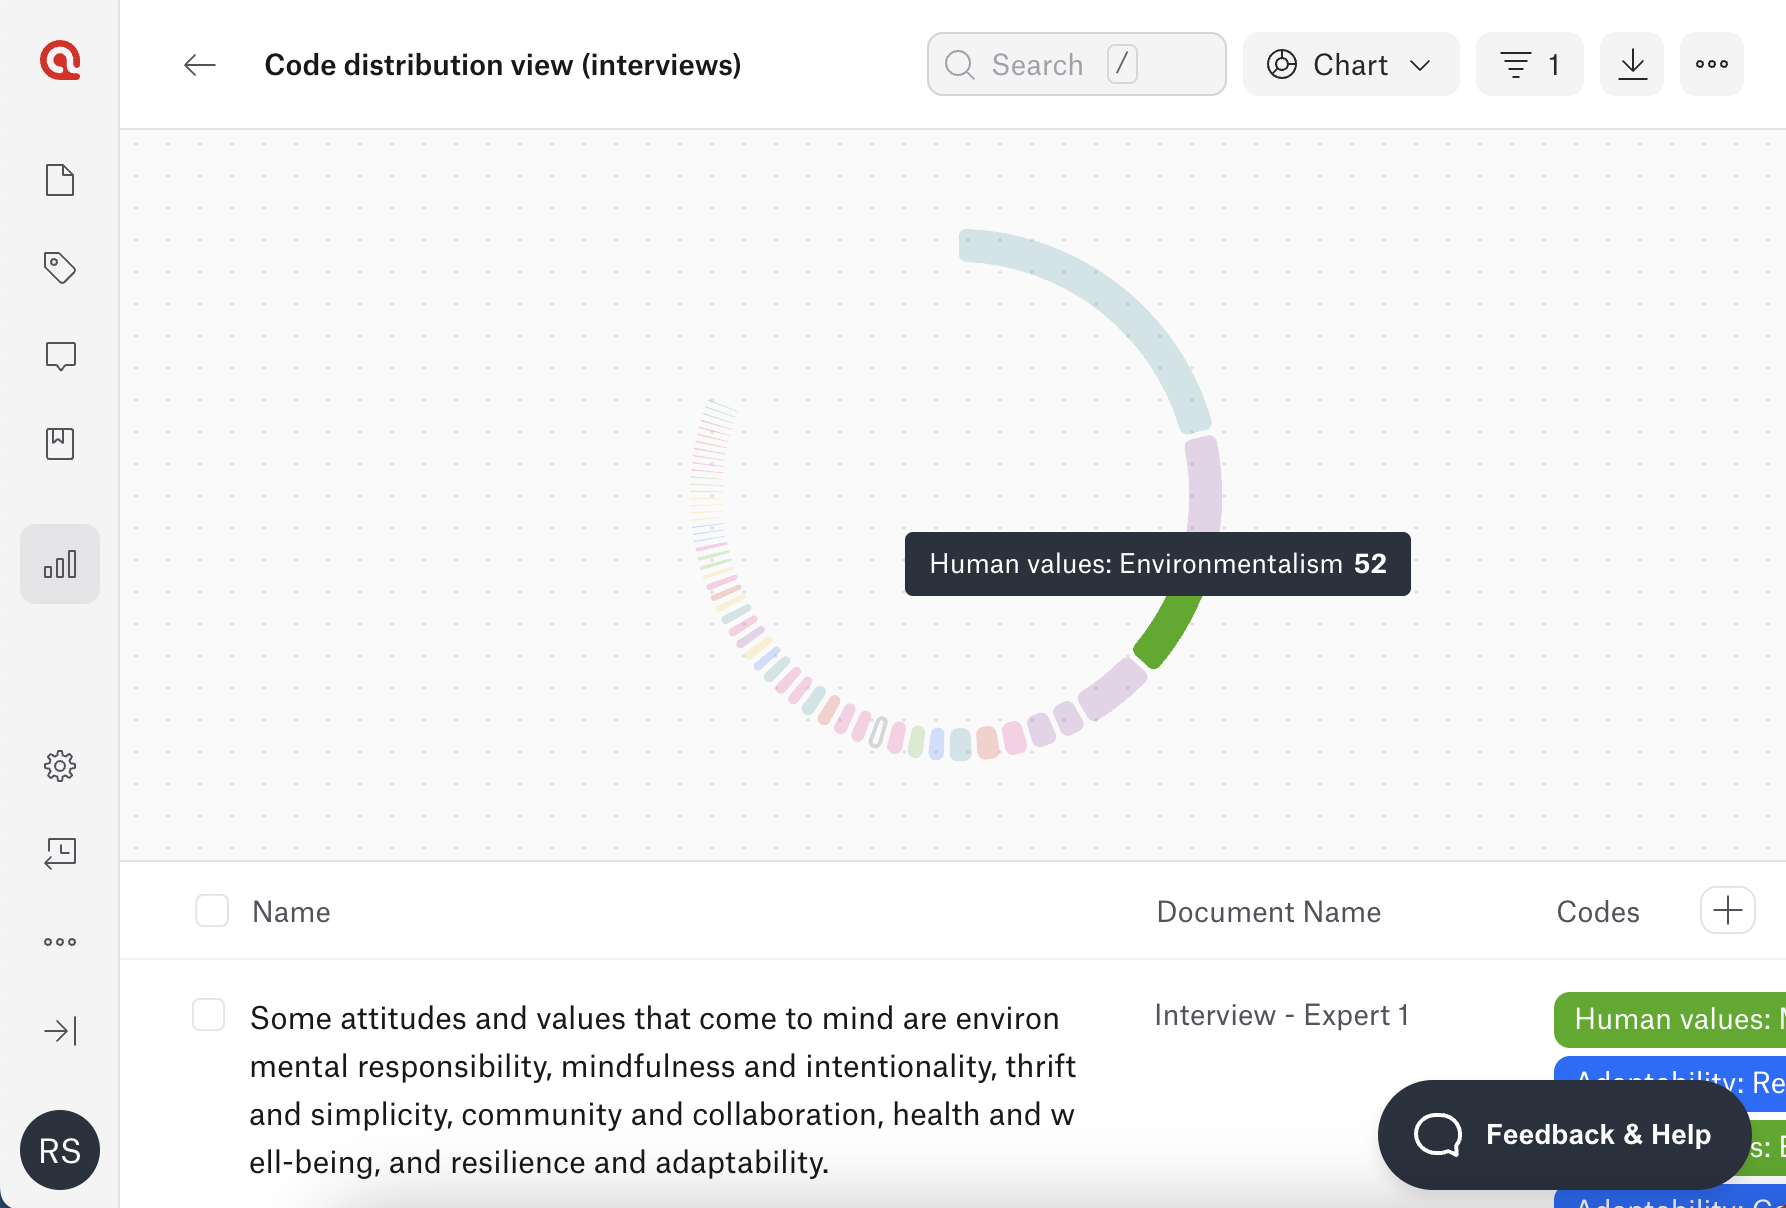Open the Documents page icon in sidebar
This screenshot has height=1208, width=1786.
click(x=60, y=180)
